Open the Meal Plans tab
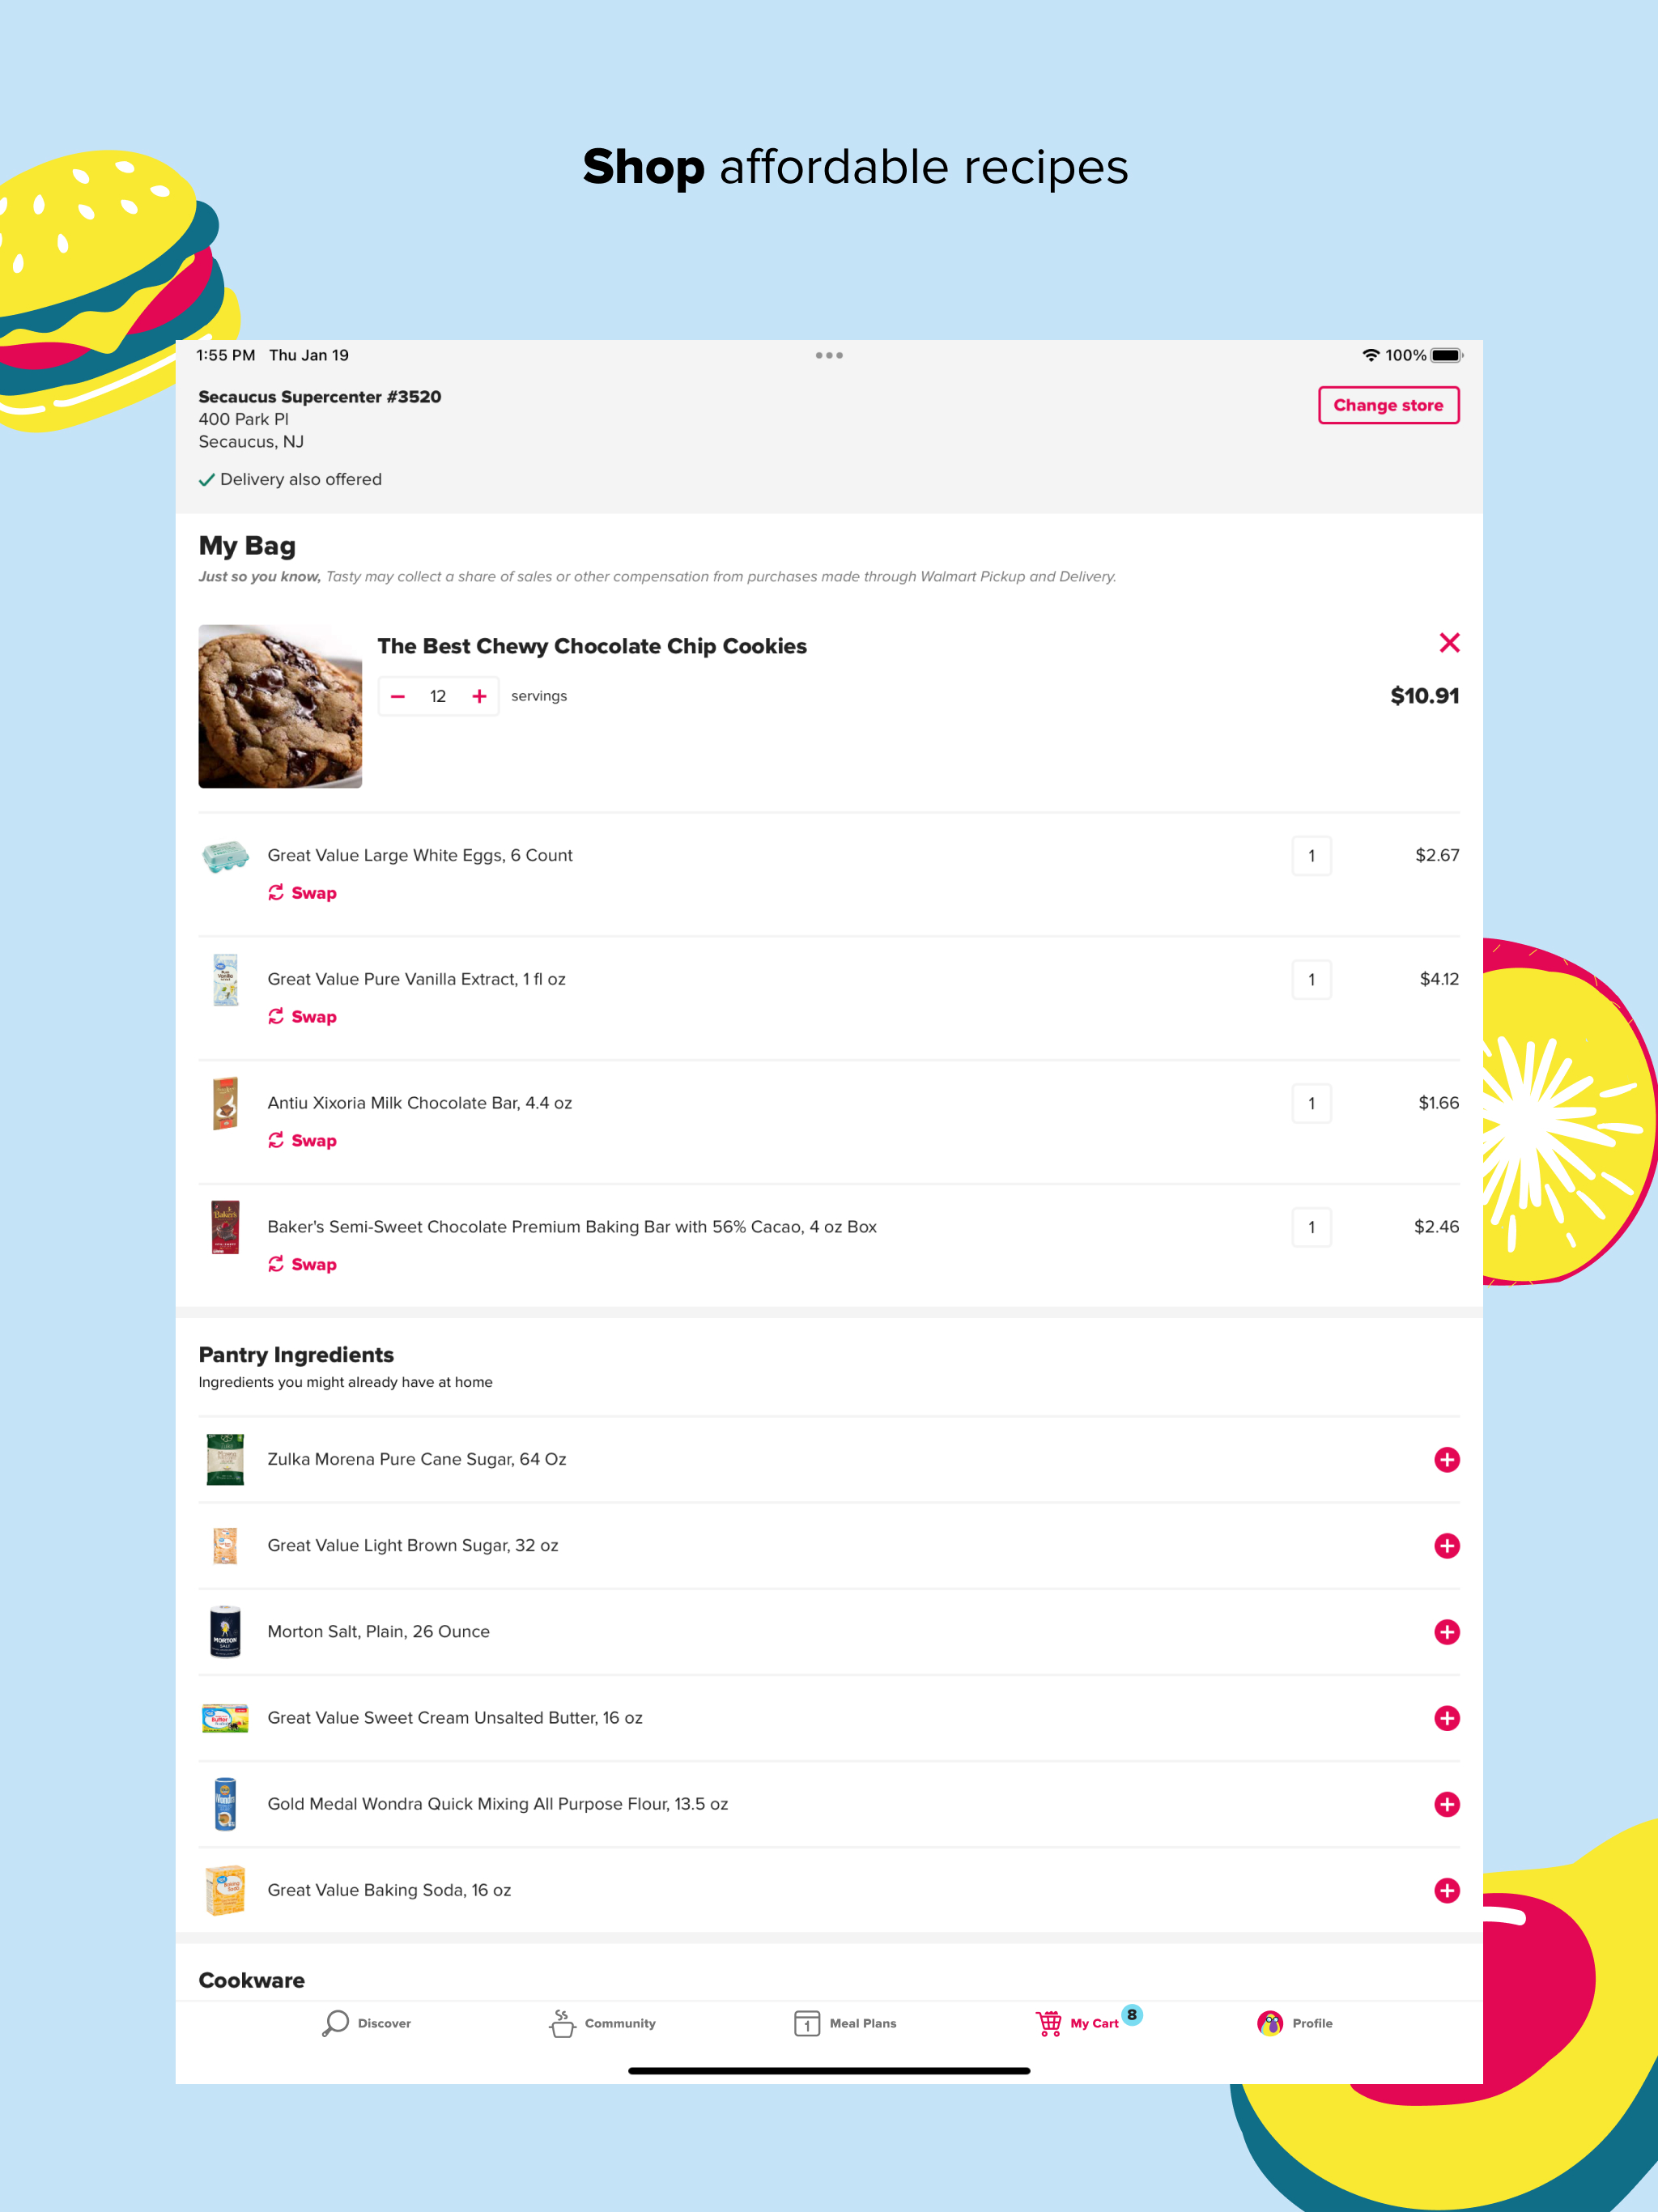 point(845,2023)
